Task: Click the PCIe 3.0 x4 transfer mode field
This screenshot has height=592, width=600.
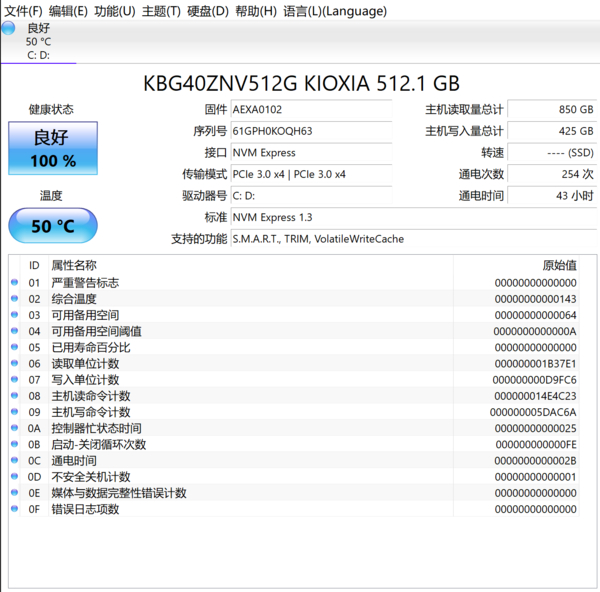Action: 311,174
